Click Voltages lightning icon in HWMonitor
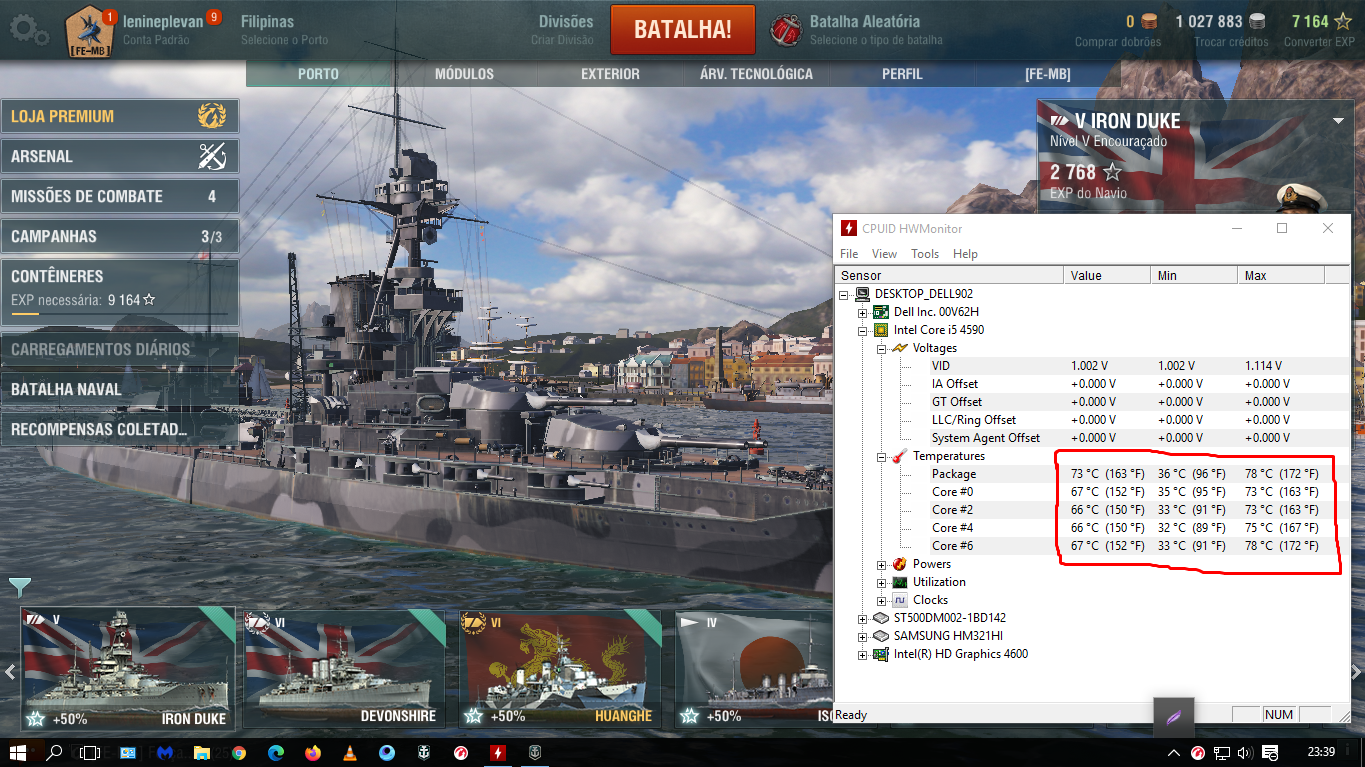This screenshot has width=1365, height=767. 900,348
